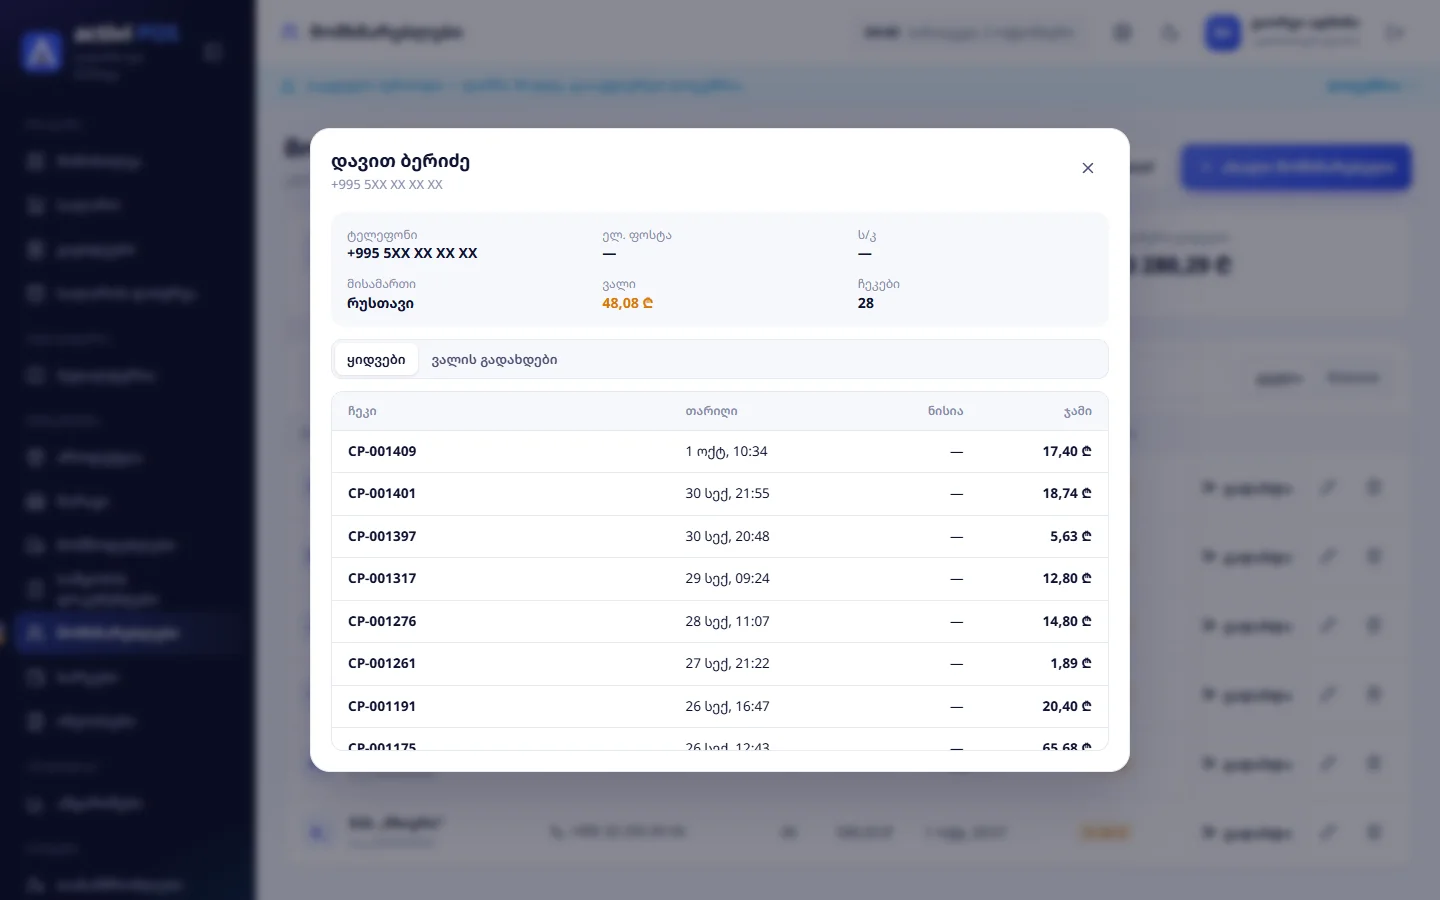This screenshot has width=1440, height=900.
Task: Click the orange debt value 48,08 ₾
Action: 627,303
